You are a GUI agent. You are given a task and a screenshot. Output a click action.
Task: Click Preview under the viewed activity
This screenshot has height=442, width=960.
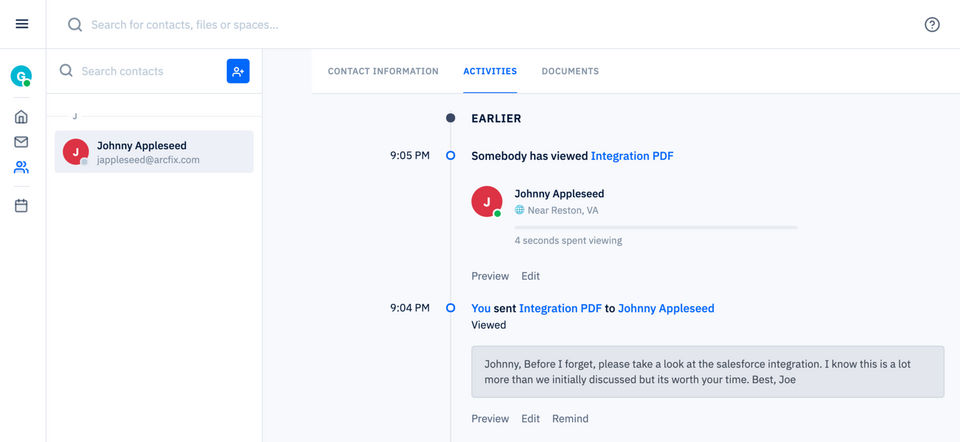(490, 276)
